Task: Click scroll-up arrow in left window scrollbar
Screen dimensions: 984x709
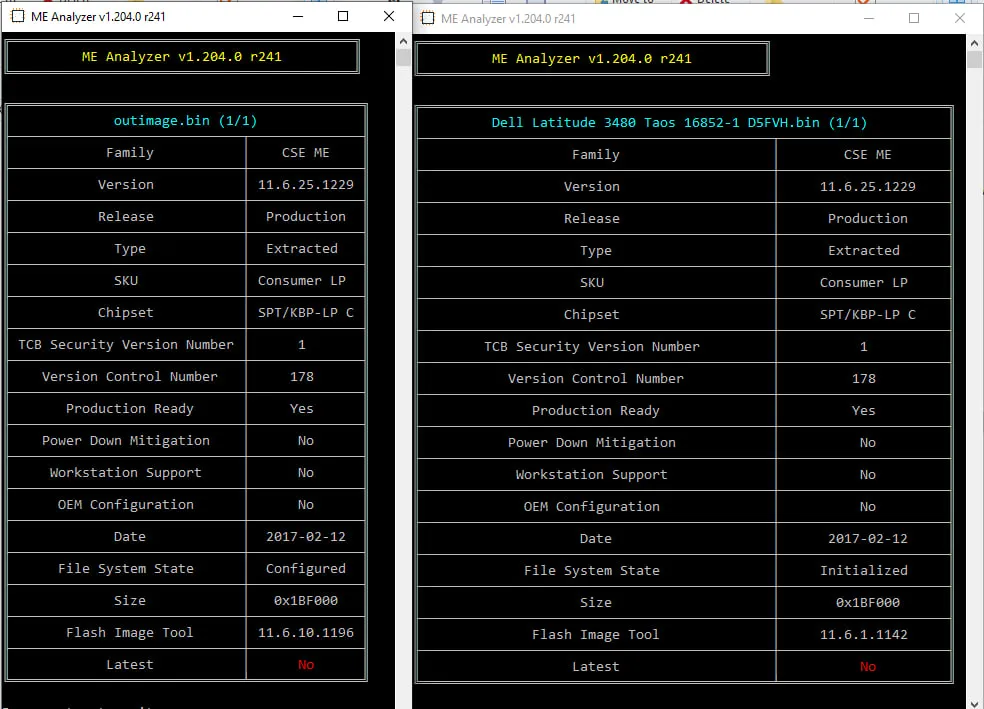Action: [404, 41]
